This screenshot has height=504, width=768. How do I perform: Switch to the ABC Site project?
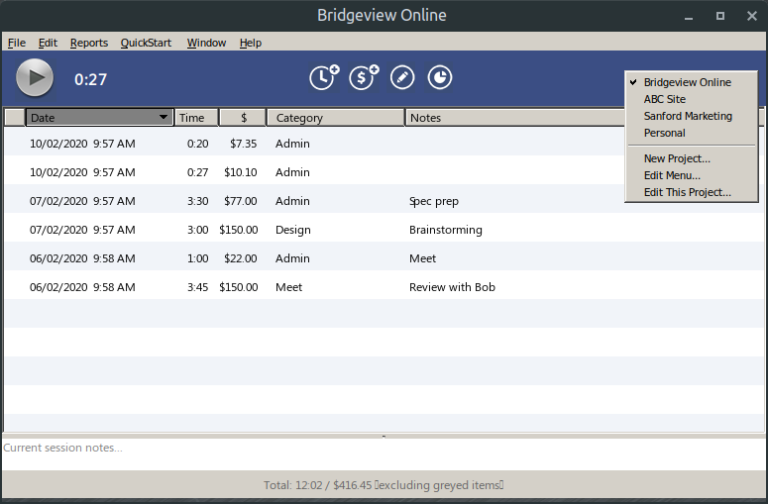664,99
